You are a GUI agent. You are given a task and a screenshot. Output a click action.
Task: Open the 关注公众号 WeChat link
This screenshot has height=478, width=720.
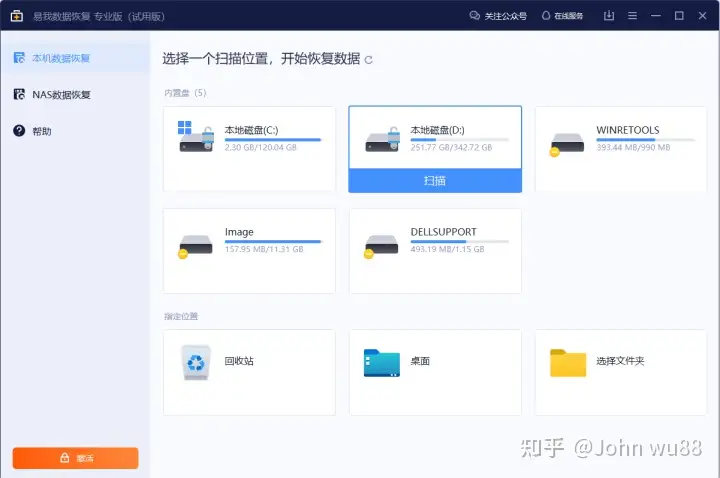point(498,16)
